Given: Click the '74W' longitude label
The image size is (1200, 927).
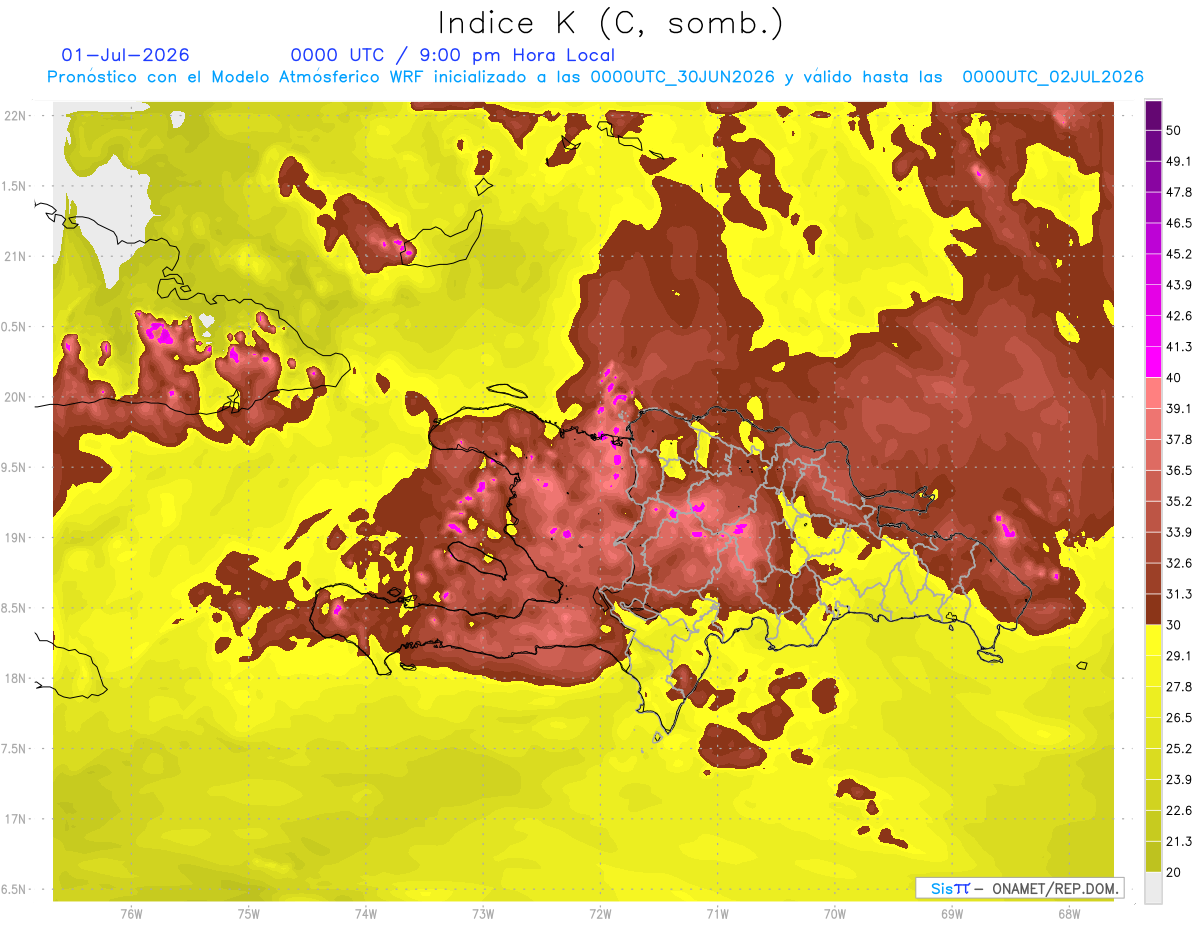Looking at the screenshot, I should click(x=366, y=914).
